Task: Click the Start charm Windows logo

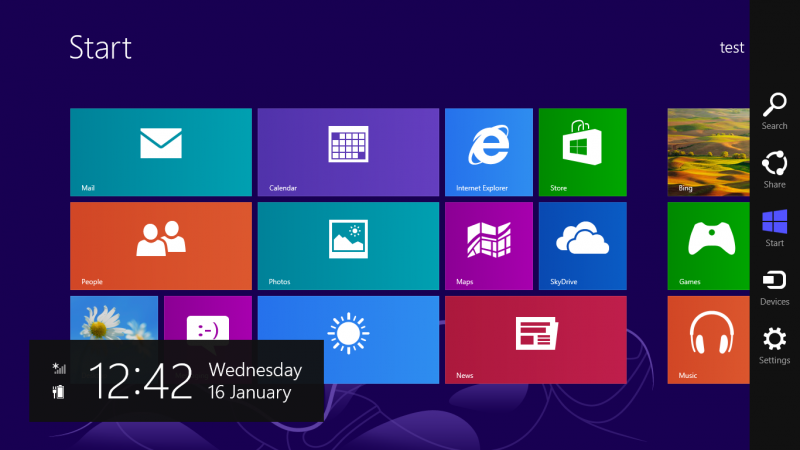Action: click(x=774, y=227)
